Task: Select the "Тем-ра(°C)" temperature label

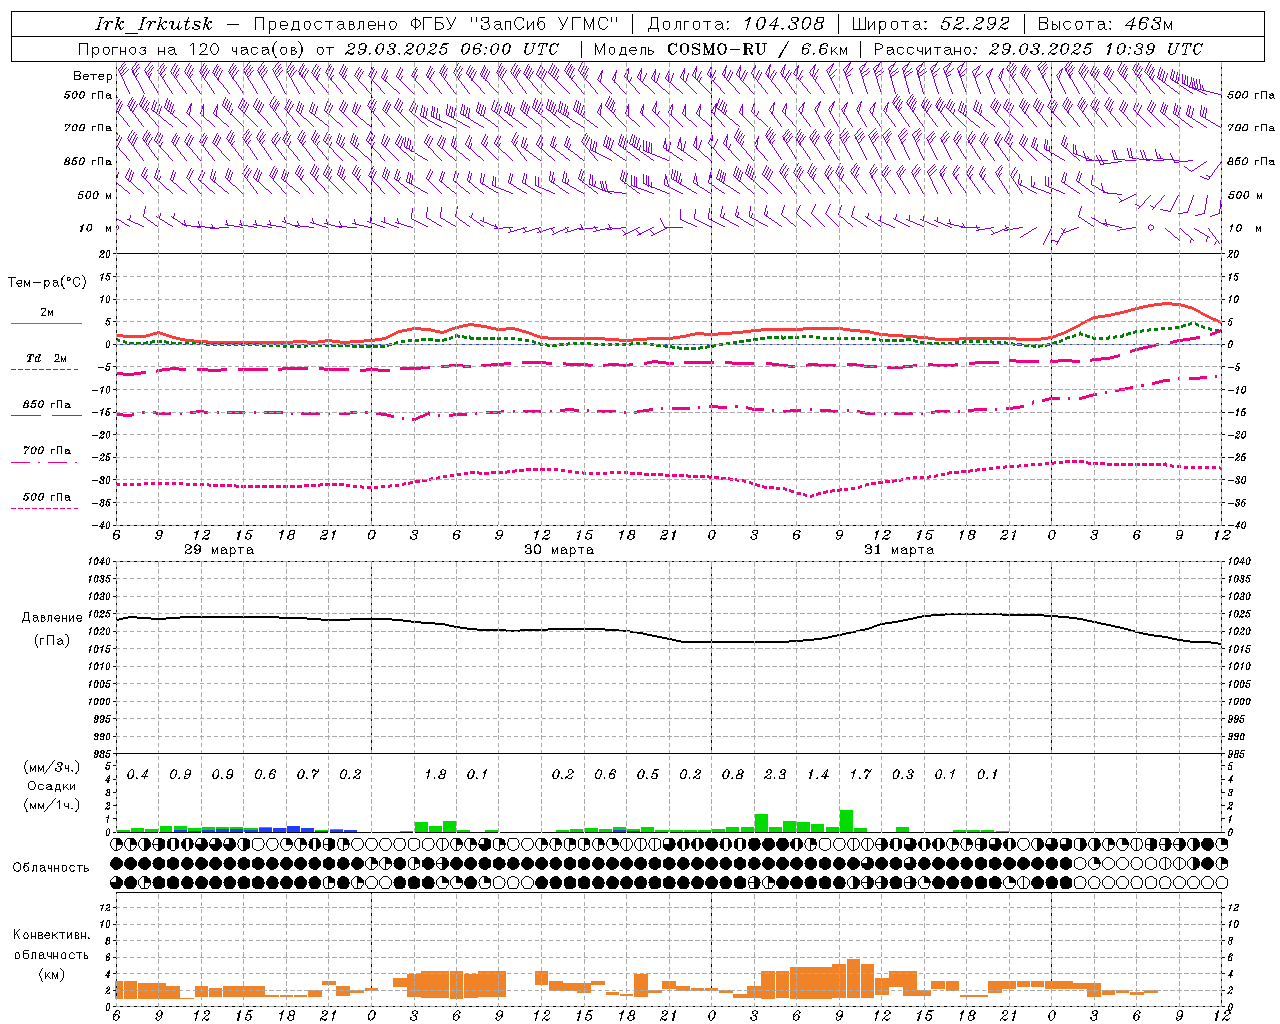Action: (x=47, y=283)
